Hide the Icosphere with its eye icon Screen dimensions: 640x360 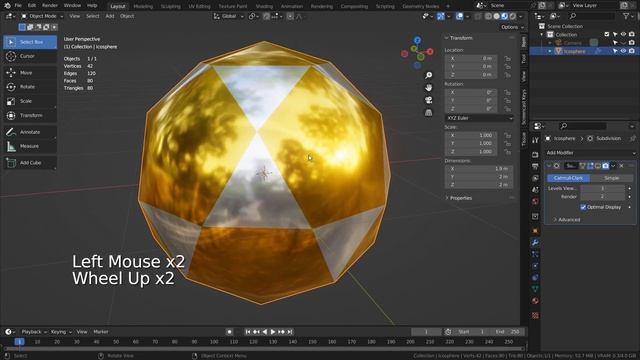[623, 51]
